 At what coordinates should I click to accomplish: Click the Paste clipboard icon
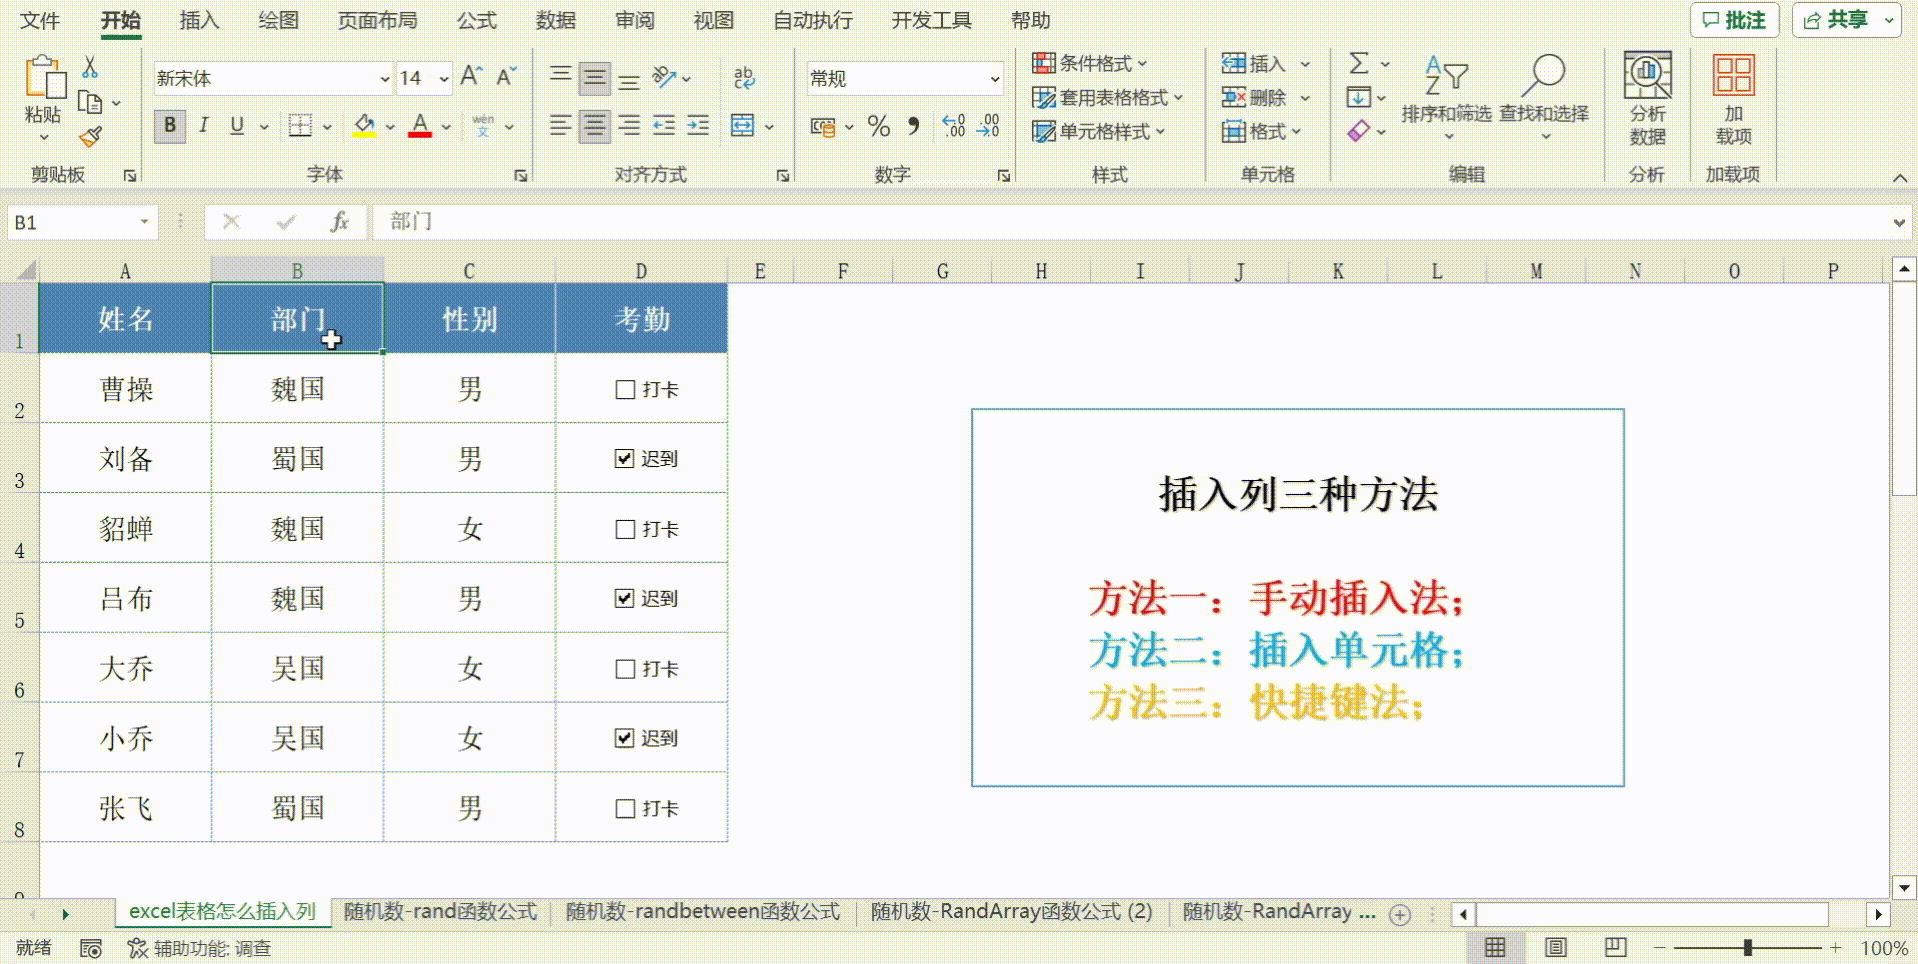44,78
